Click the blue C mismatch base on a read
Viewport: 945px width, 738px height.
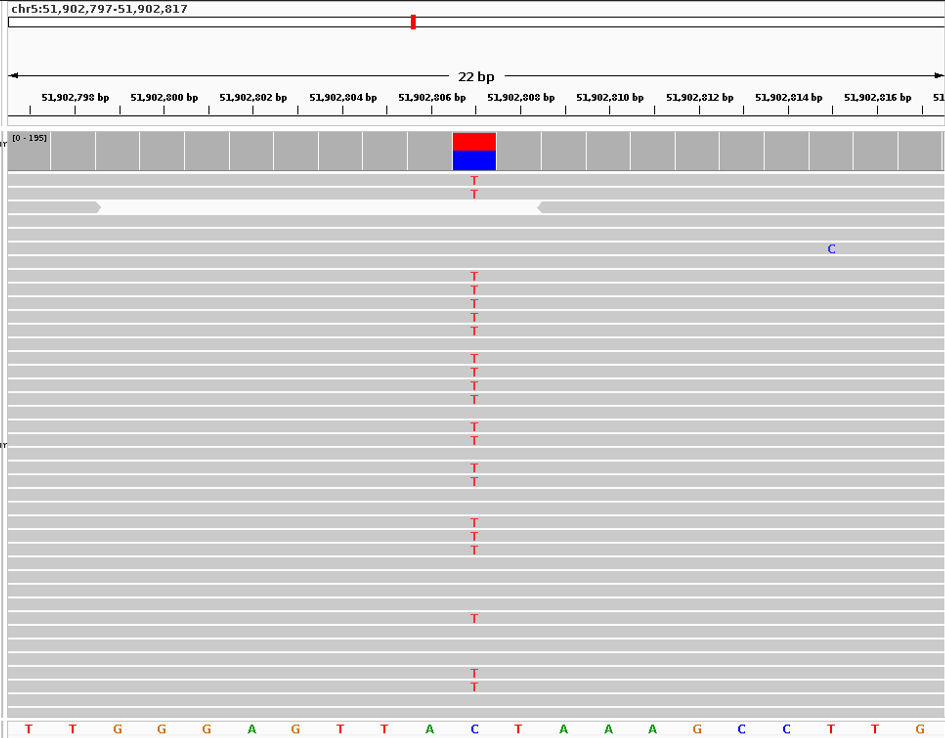click(830, 248)
